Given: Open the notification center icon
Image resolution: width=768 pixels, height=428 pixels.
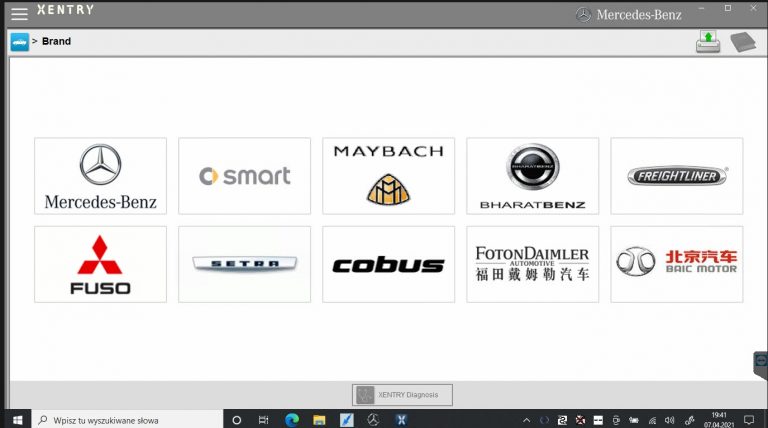Looking at the screenshot, I should coord(748,420).
